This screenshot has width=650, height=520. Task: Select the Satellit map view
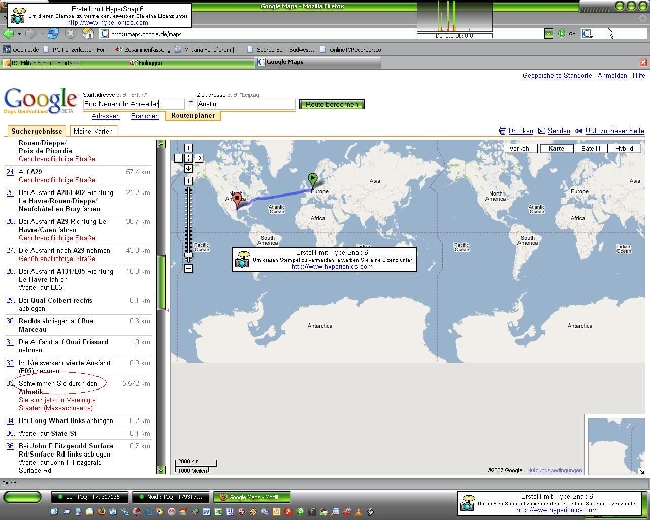pyautogui.click(x=591, y=148)
